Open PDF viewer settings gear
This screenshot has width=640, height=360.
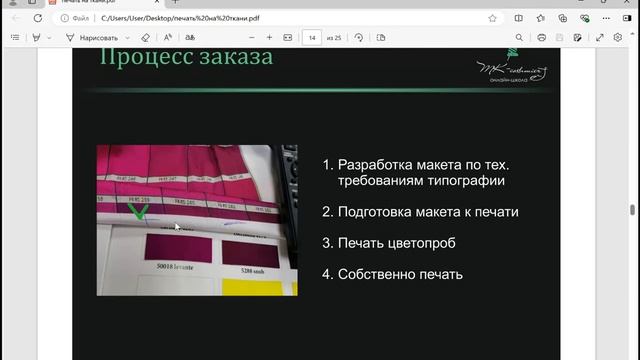pyautogui.click(x=618, y=38)
